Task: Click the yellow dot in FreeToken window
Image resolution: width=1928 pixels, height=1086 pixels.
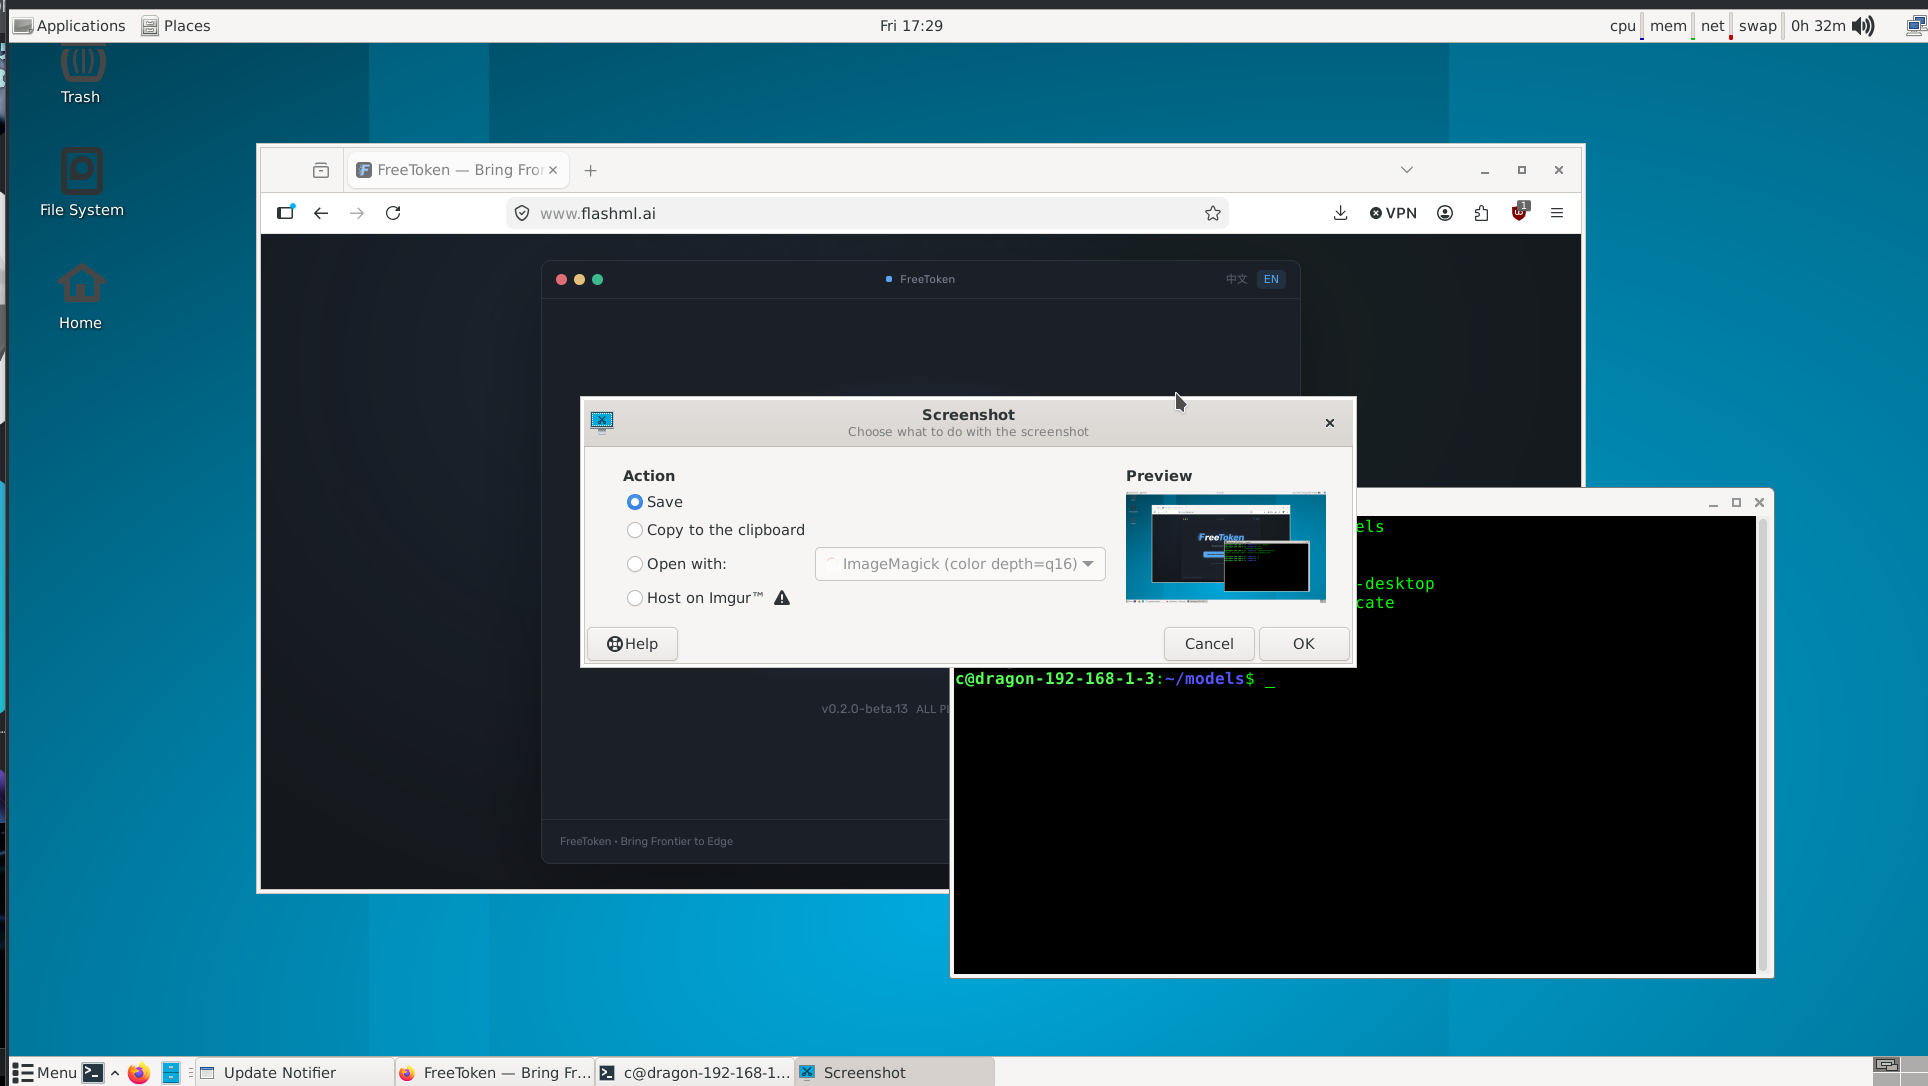Action: pos(579,280)
